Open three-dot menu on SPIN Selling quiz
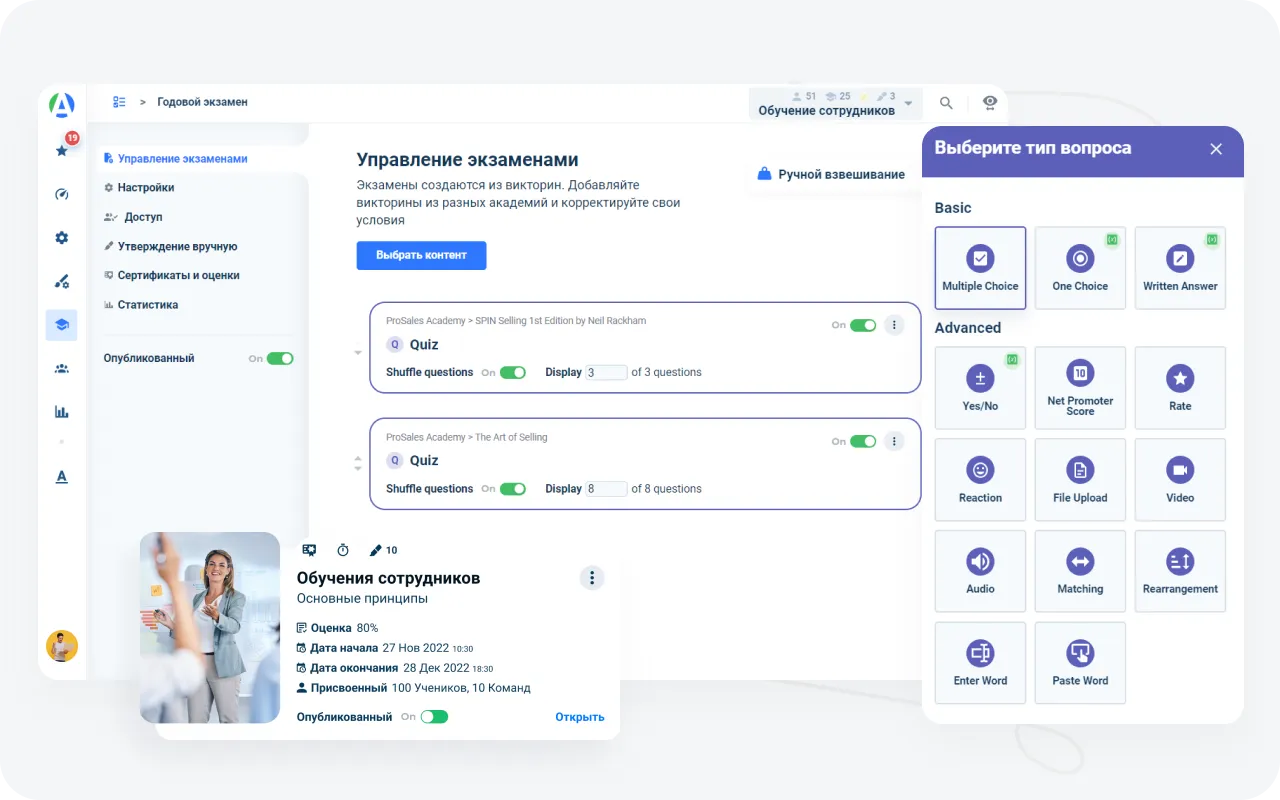This screenshot has height=800, width=1280. pos(894,325)
